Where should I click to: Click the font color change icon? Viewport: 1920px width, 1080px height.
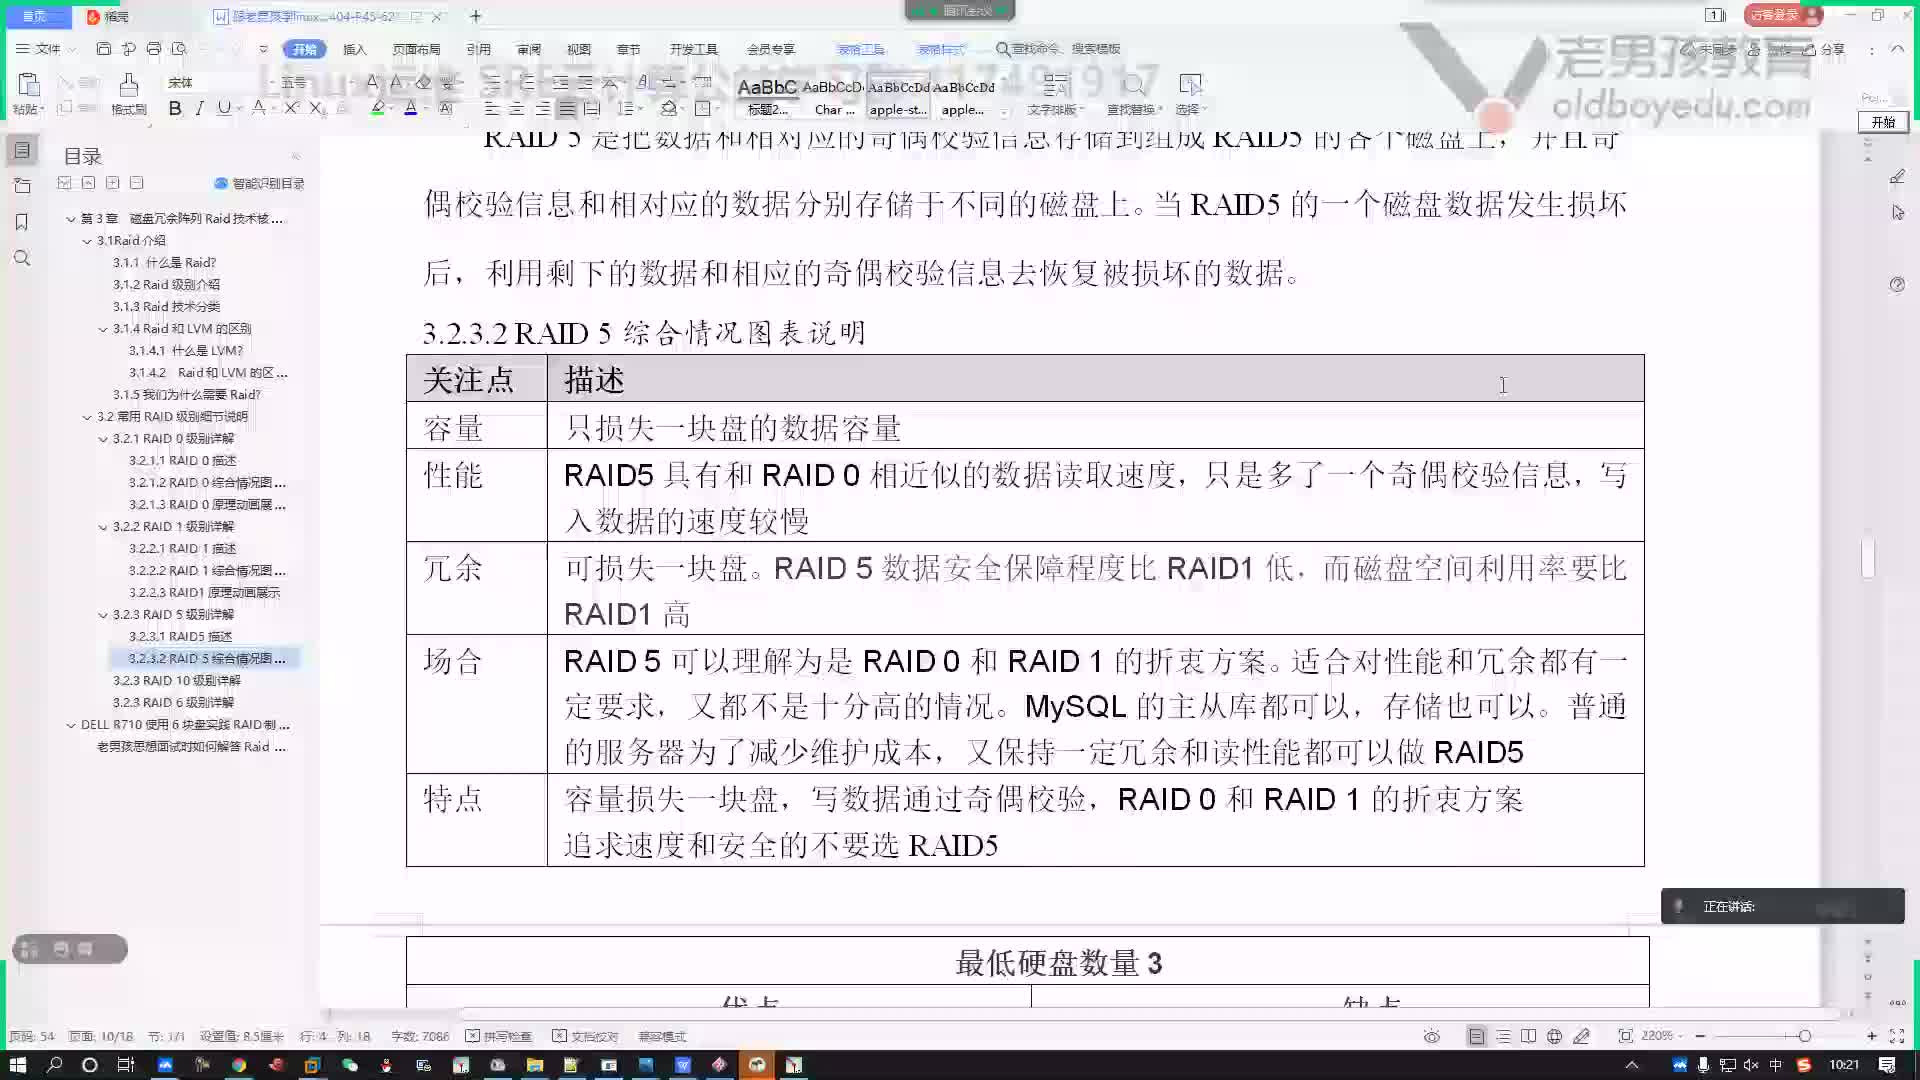(415, 108)
